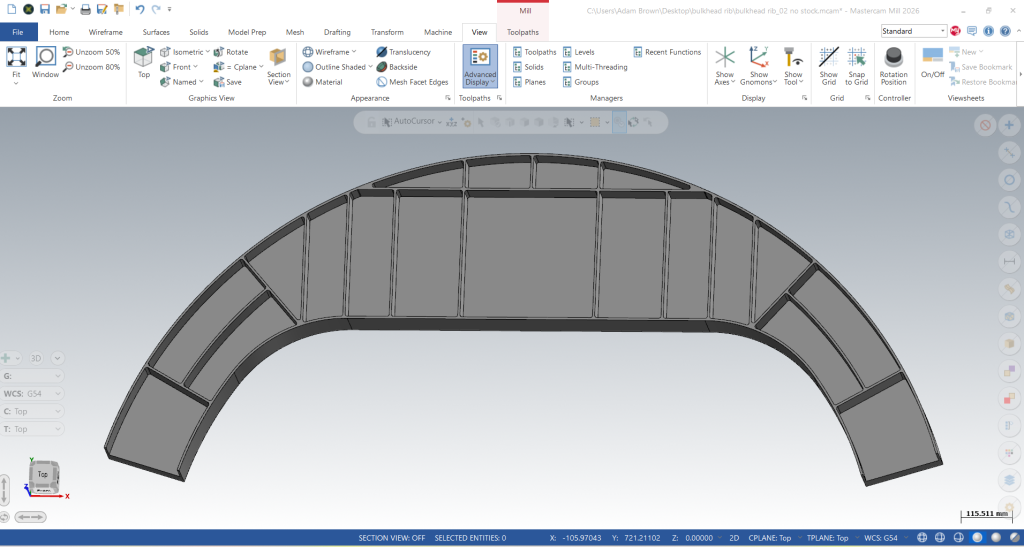Click the Z: 0.00000 status bar field
Image resolution: width=1024 pixels, height=547 pixels.
[693, 538]
